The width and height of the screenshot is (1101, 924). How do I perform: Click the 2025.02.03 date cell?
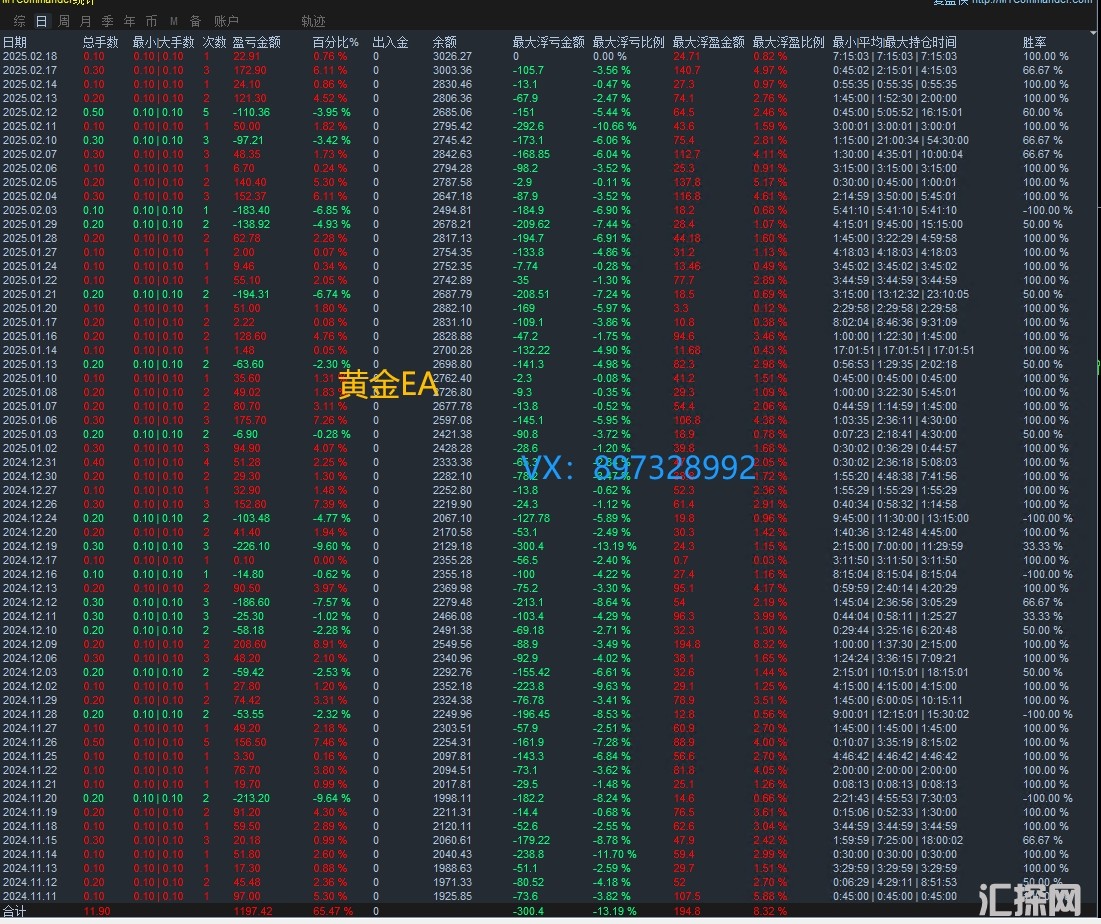pos(30,211)
